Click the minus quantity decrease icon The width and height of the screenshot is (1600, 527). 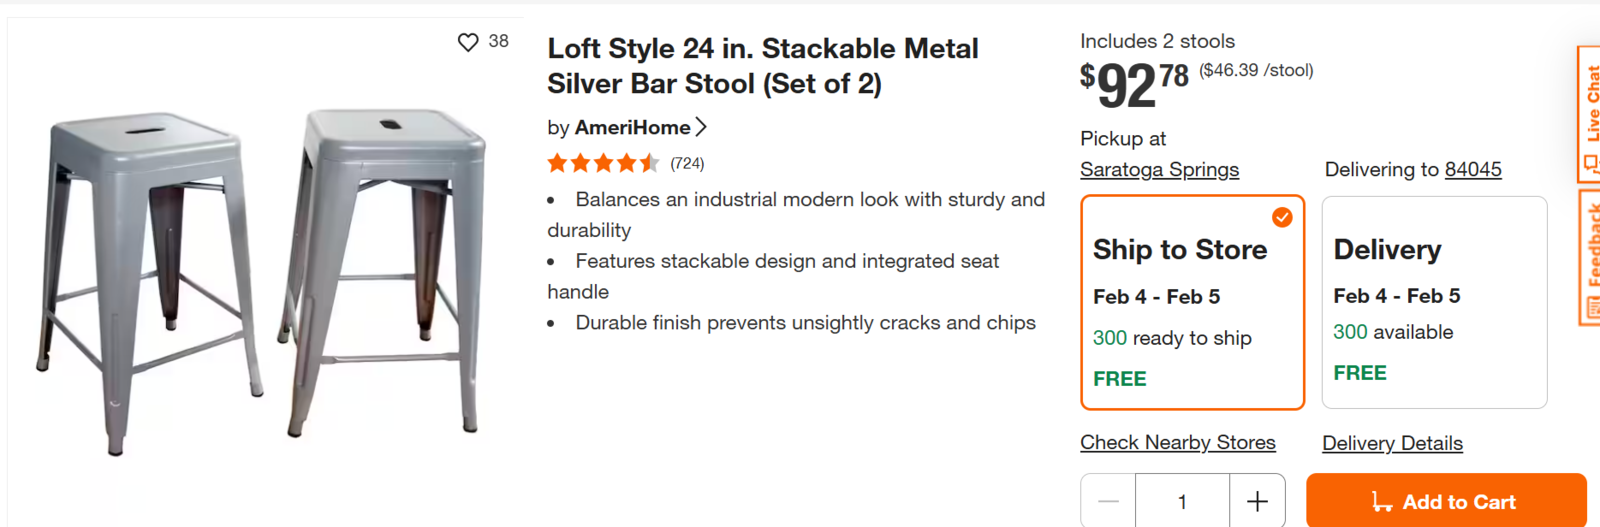pos(1108,501)
